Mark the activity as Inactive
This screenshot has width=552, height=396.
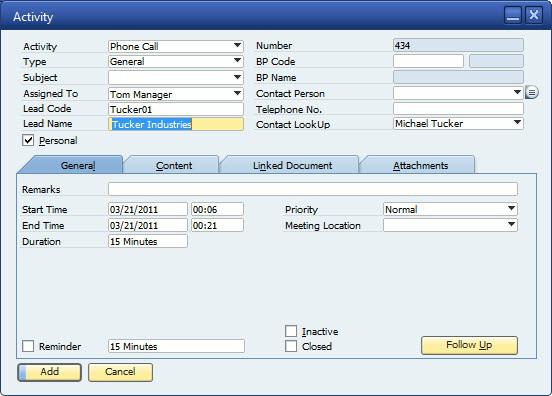tap(291, 331)
